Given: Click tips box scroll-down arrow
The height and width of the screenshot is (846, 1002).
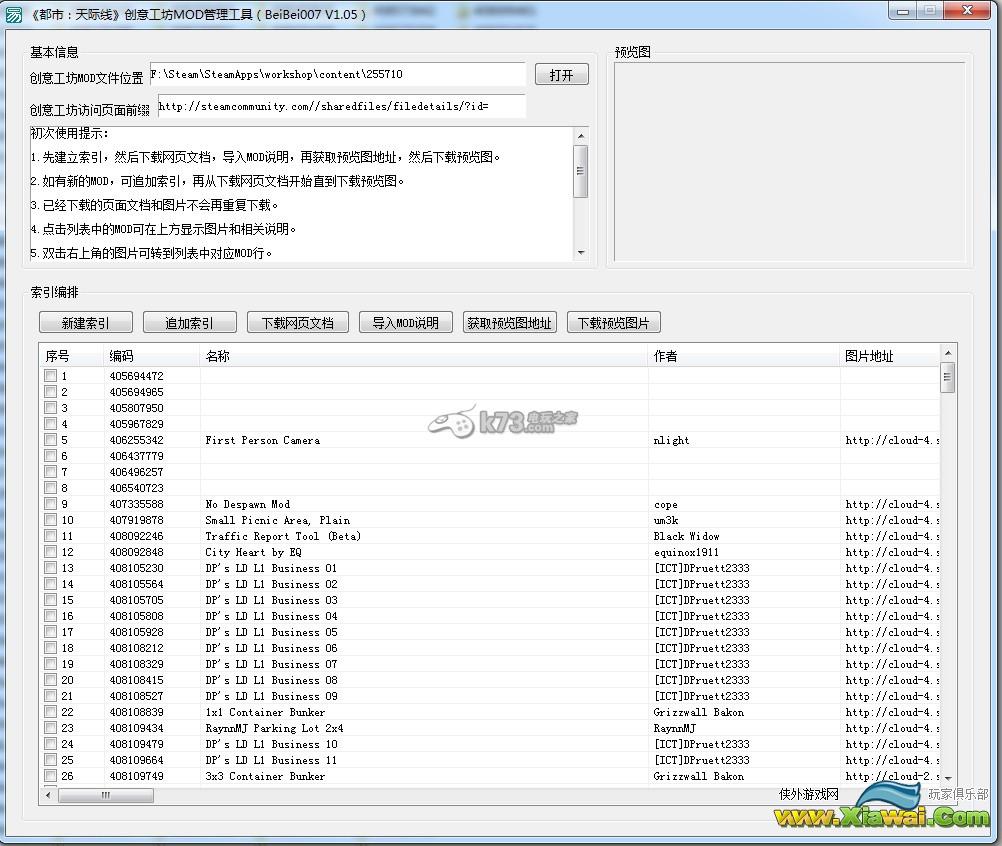Looking at the screenshot, I should tap(581, 253).
